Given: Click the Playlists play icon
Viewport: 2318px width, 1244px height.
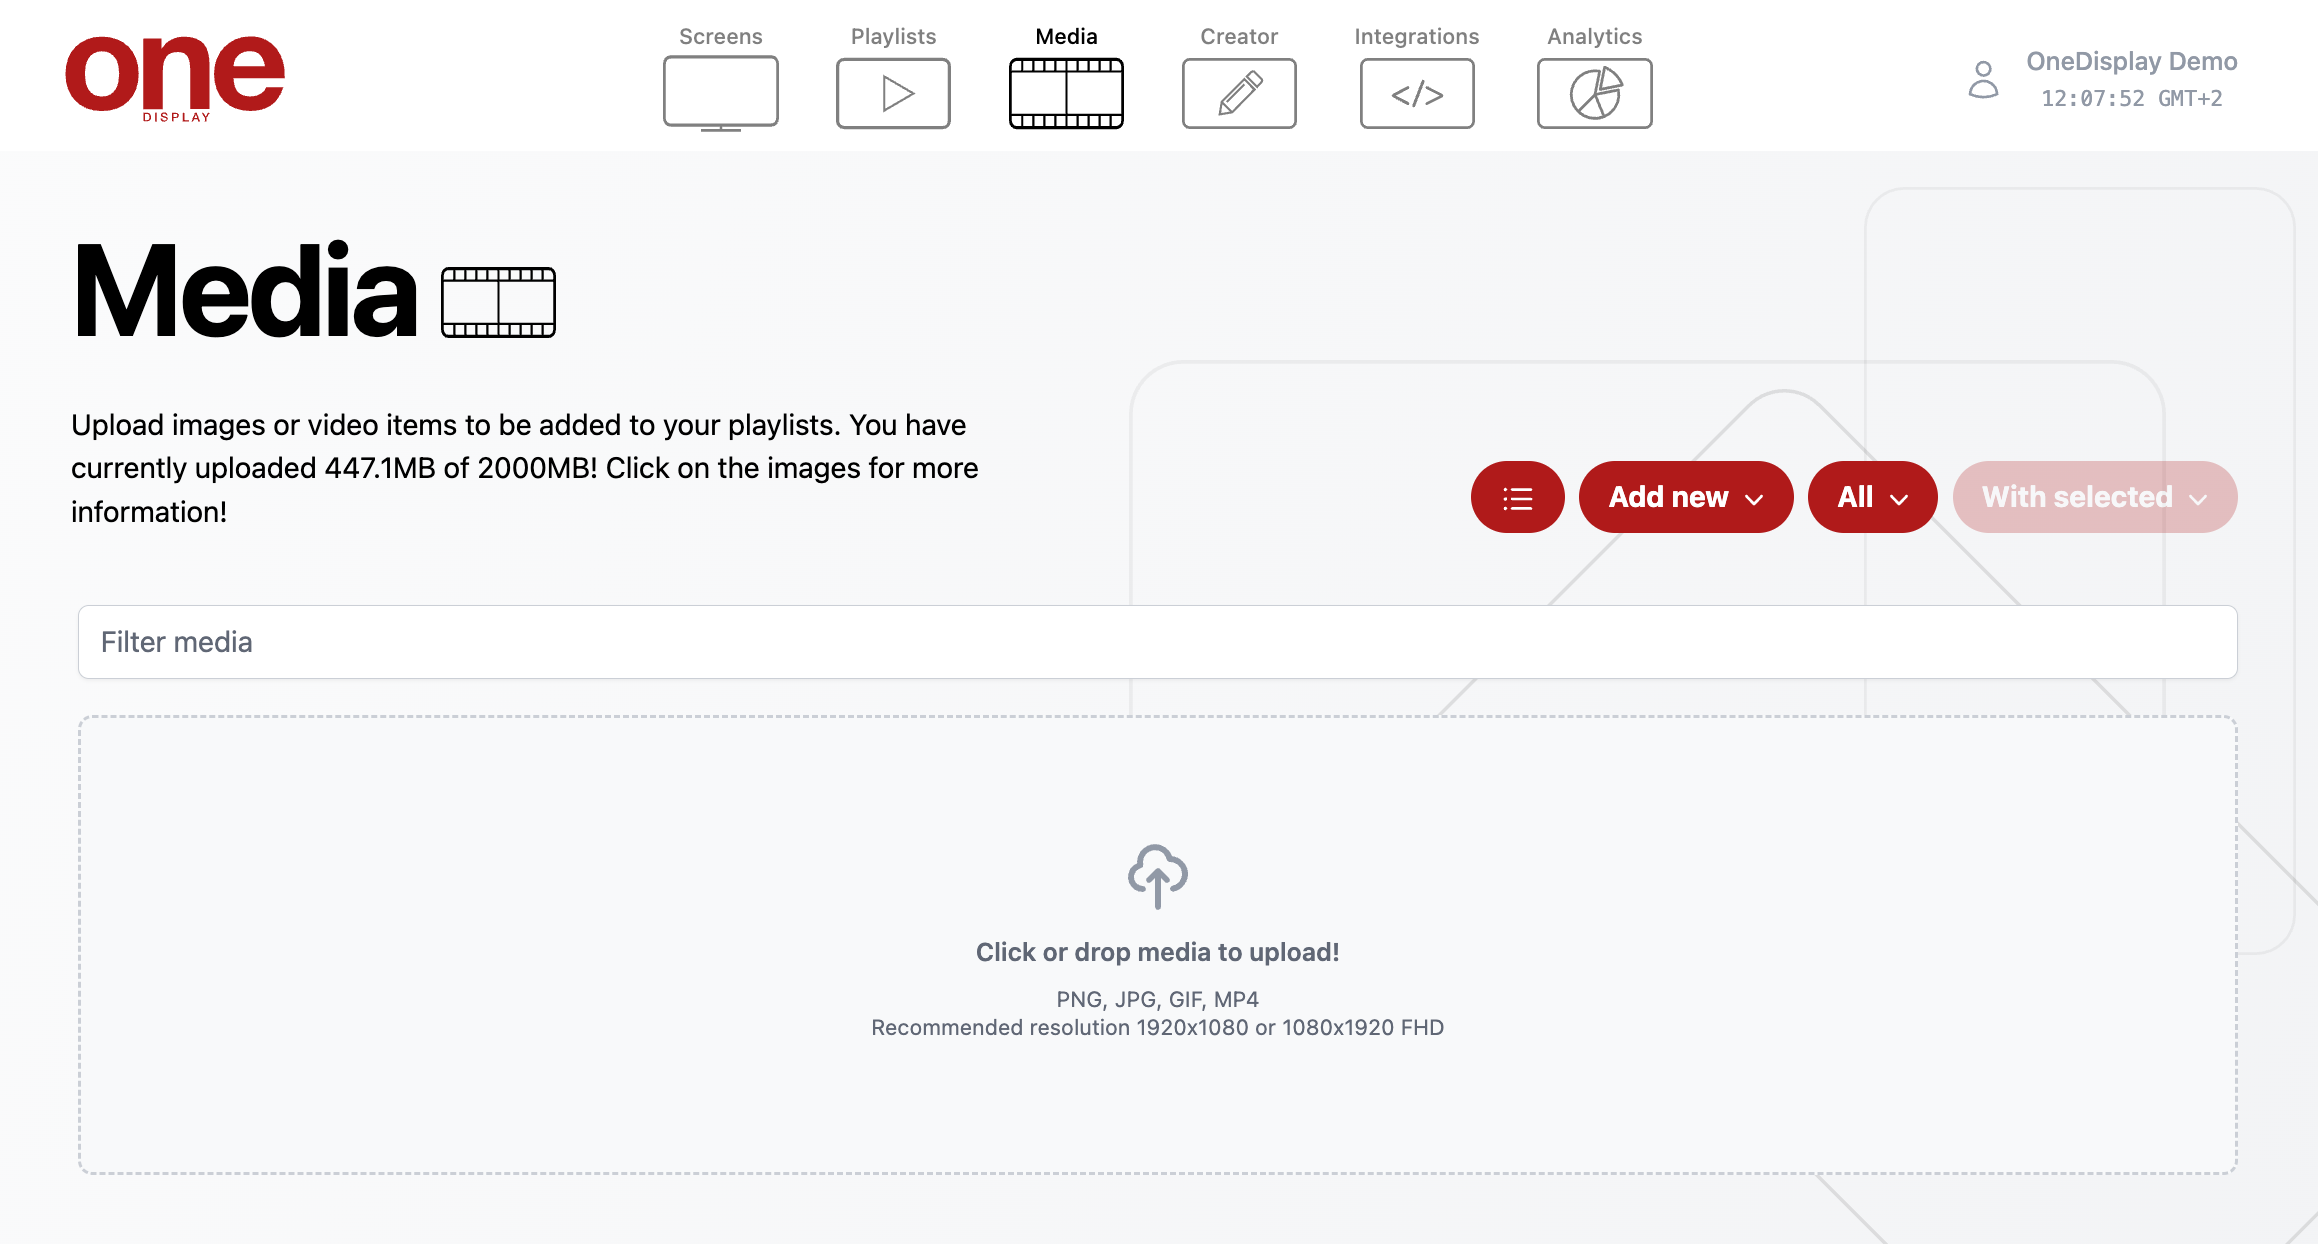Looking at the screenshot, I should [x=893, y=93].
